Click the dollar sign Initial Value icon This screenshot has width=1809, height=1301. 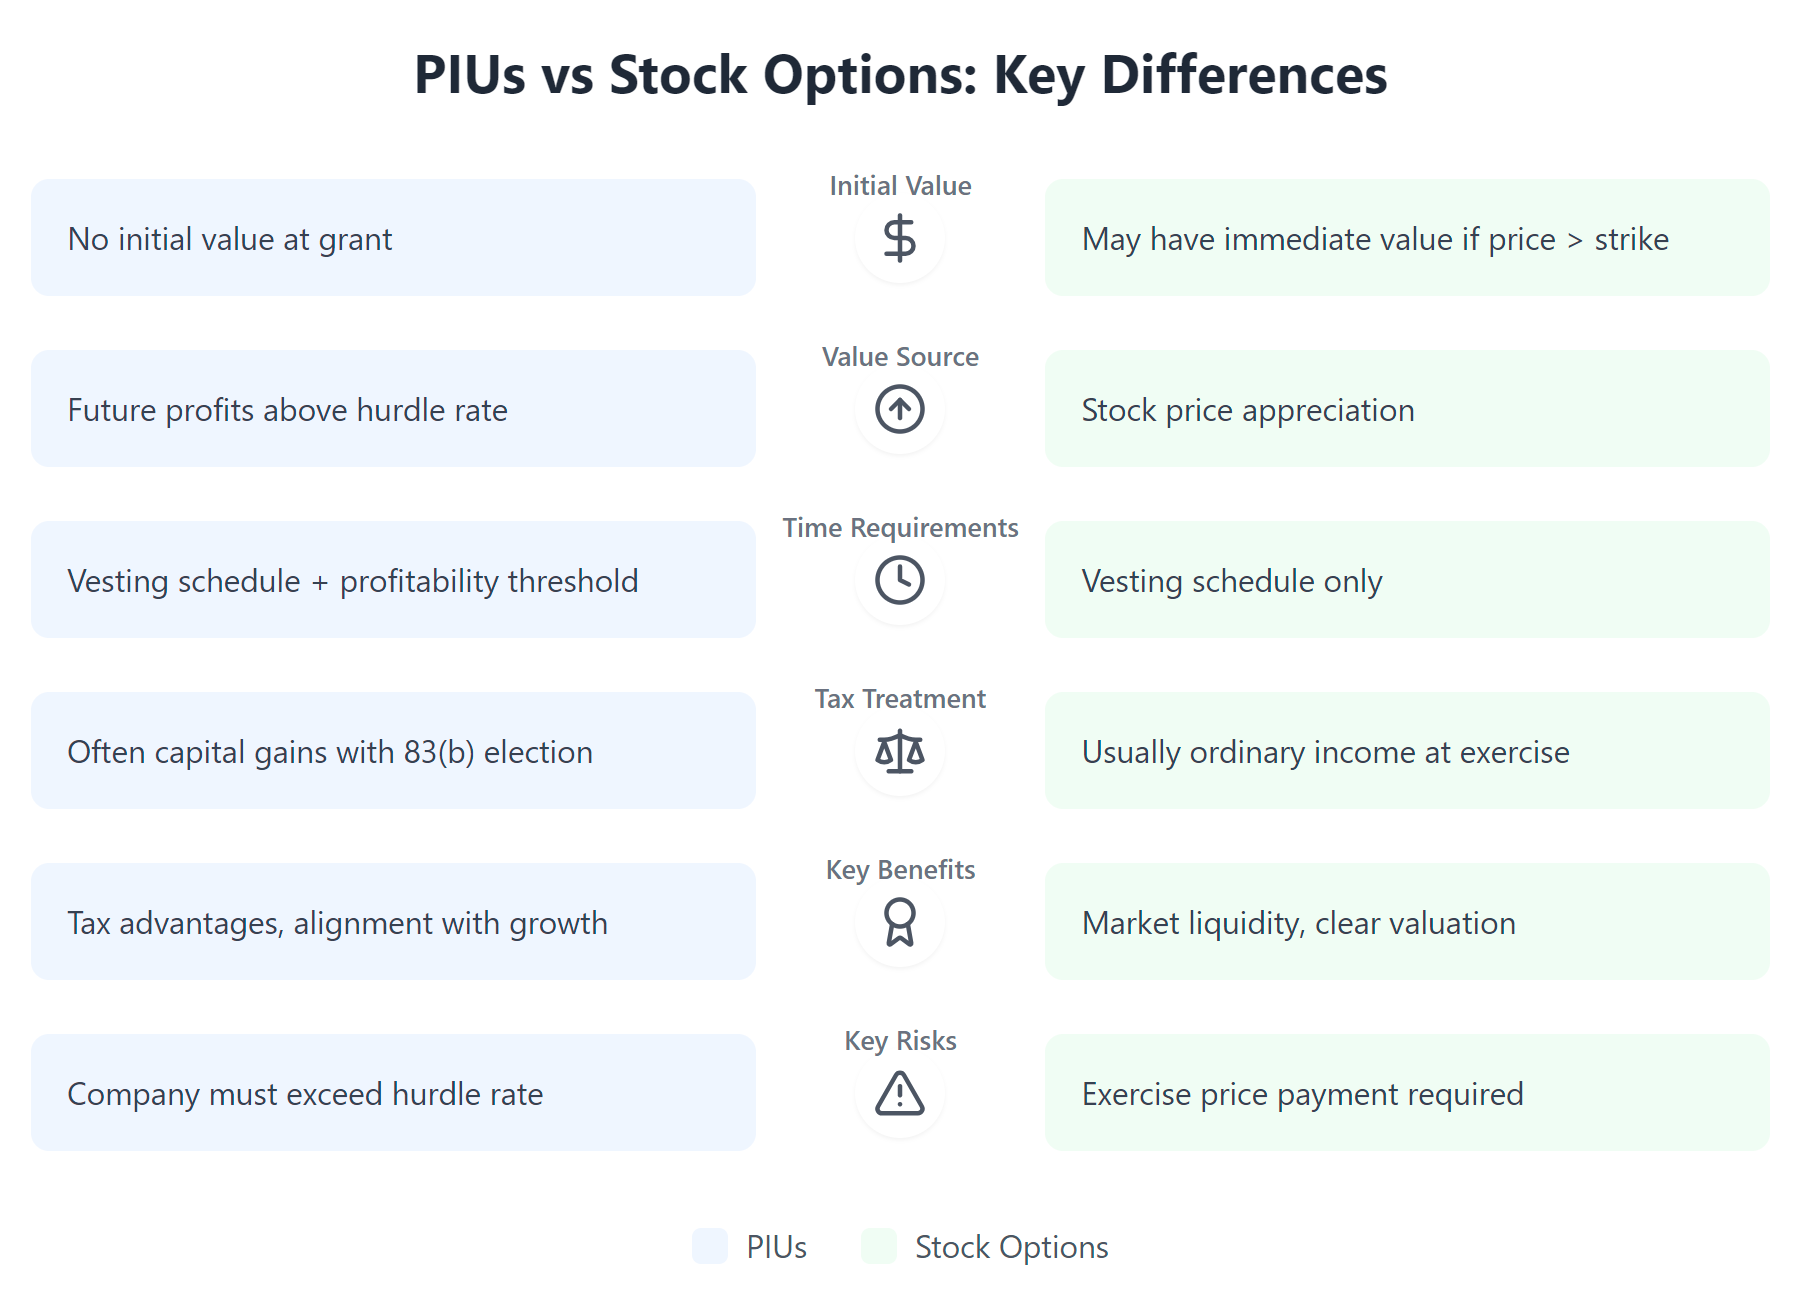point(900,239)
